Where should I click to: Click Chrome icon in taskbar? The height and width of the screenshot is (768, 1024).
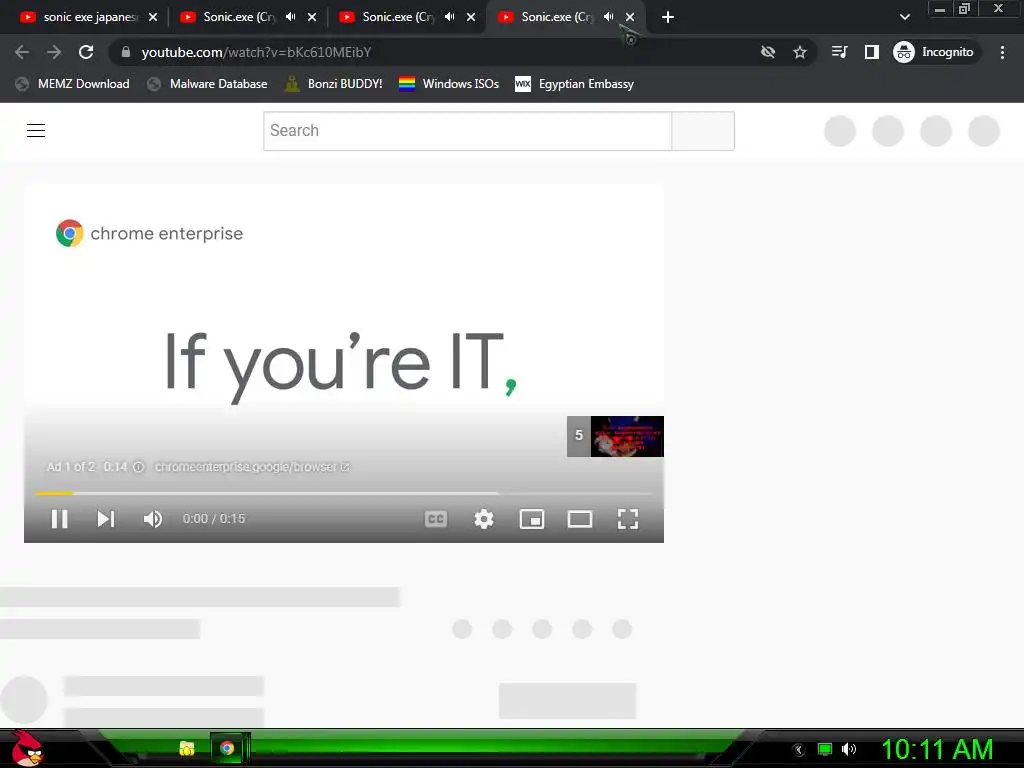(227, 748)
